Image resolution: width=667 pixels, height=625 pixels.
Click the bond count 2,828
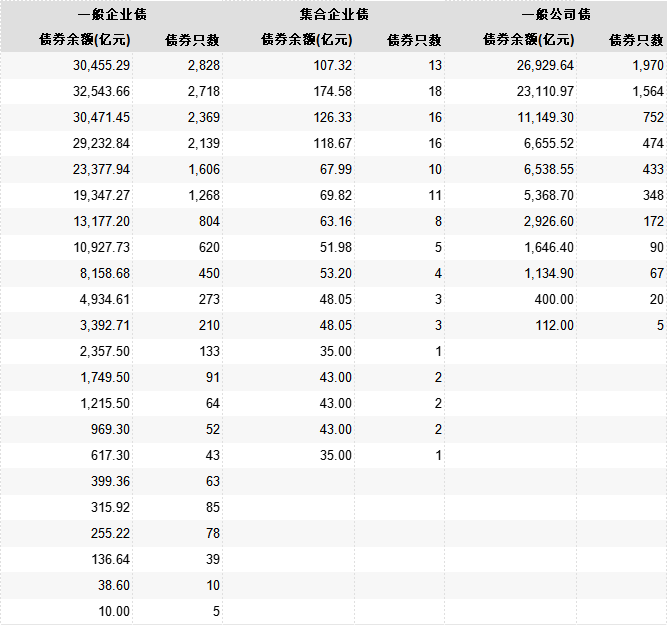coord(204,66)
